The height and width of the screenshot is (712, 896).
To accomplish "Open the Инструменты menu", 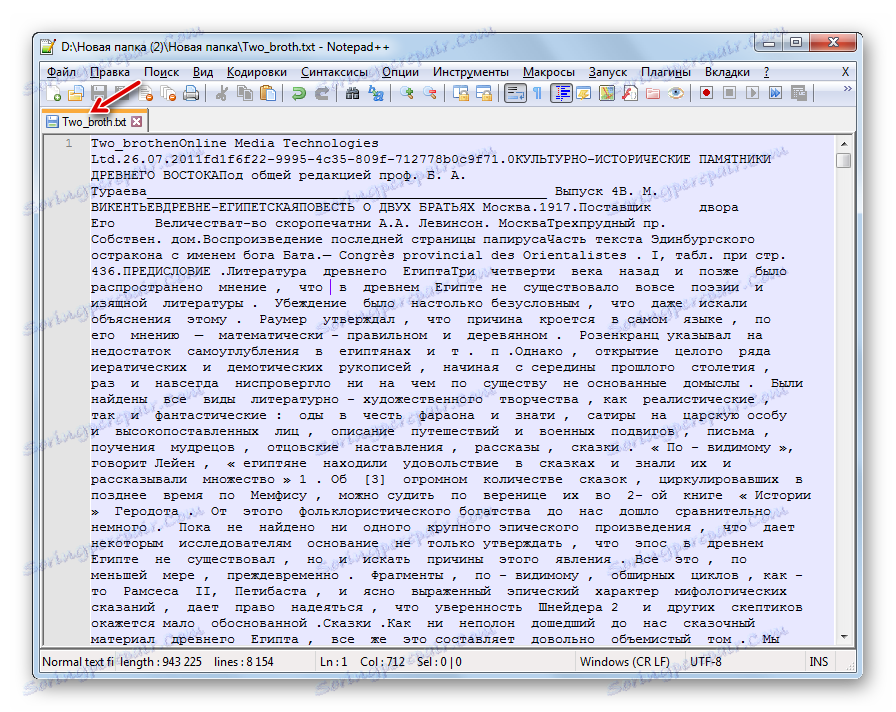I will (471, 72).
